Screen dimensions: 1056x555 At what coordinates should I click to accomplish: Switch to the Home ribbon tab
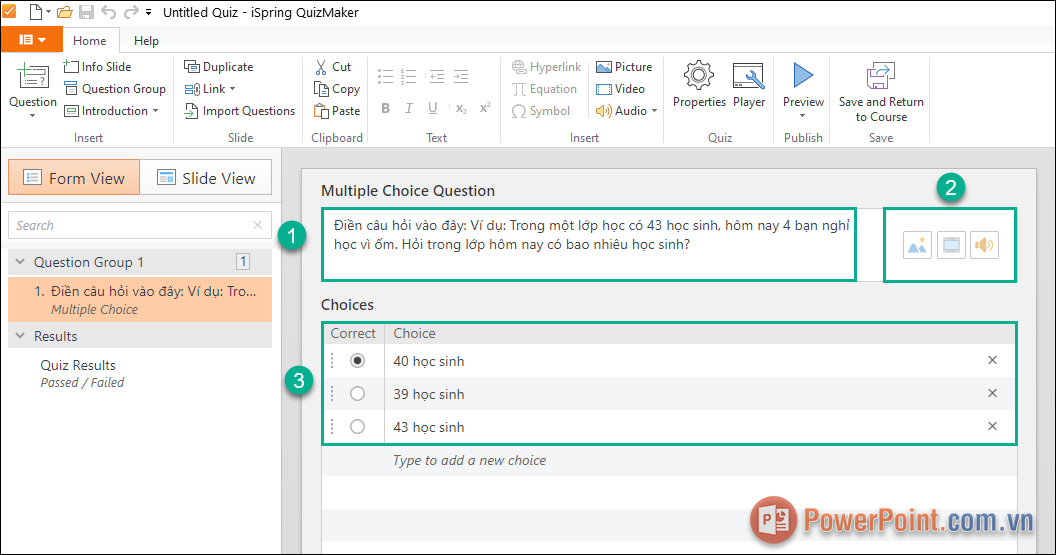point(90,40)
